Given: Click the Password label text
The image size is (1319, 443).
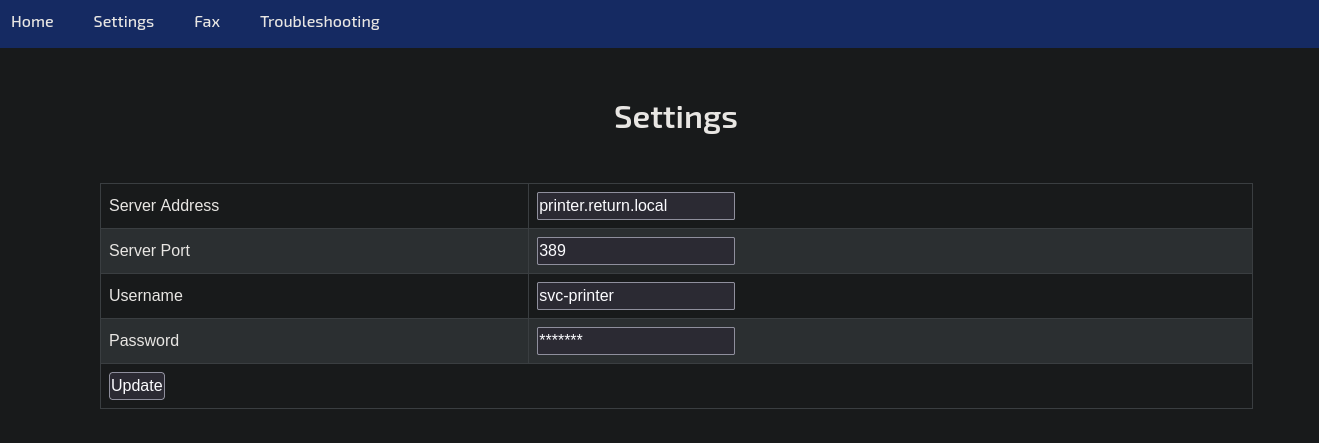Looking at the screenshot, I should 144,341.
